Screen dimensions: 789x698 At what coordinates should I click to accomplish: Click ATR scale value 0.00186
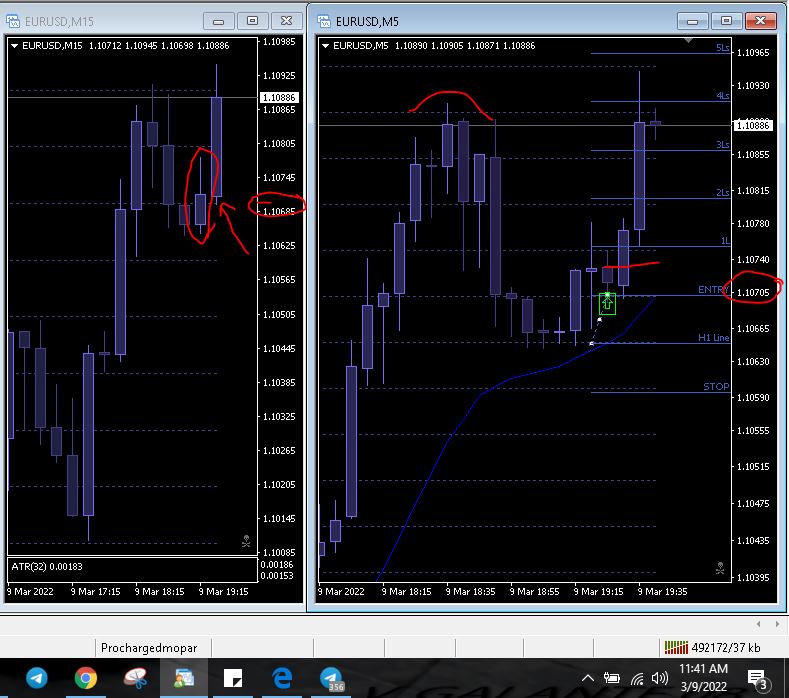[277, 565]
